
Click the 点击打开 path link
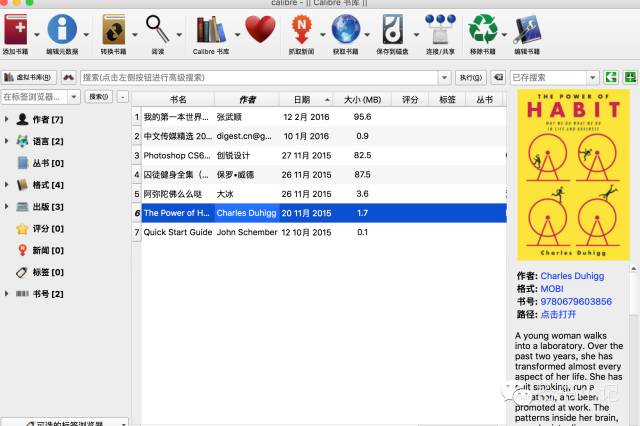pos(558,314)
